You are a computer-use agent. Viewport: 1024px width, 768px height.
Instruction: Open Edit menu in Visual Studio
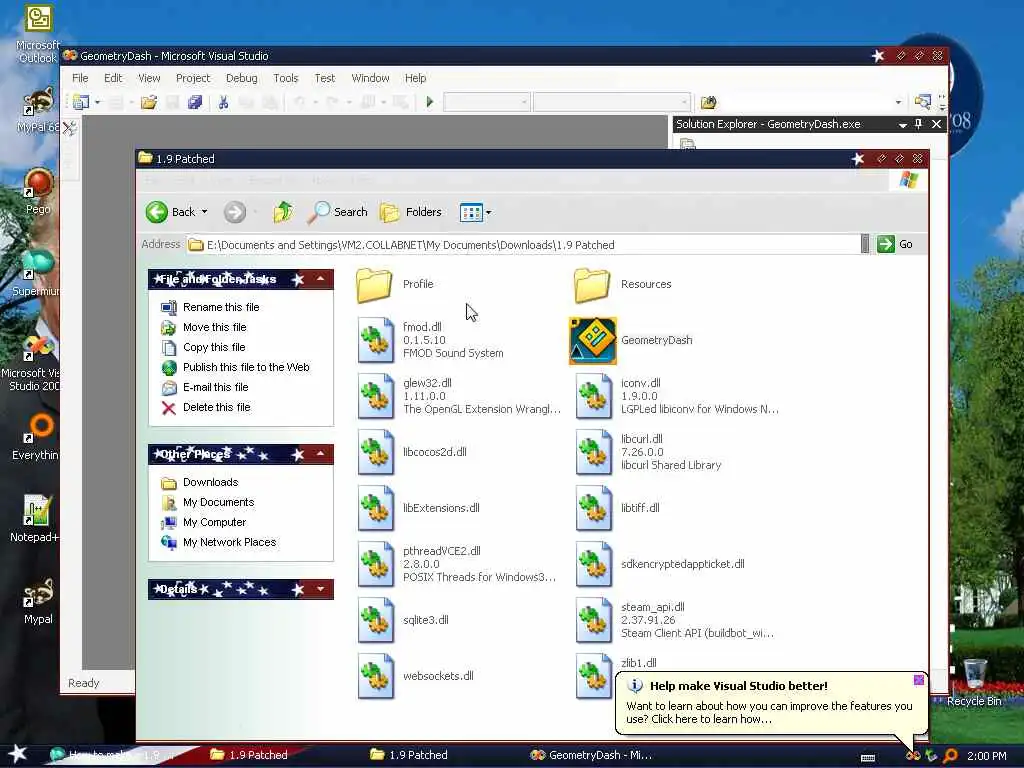[x=113, y=78]
